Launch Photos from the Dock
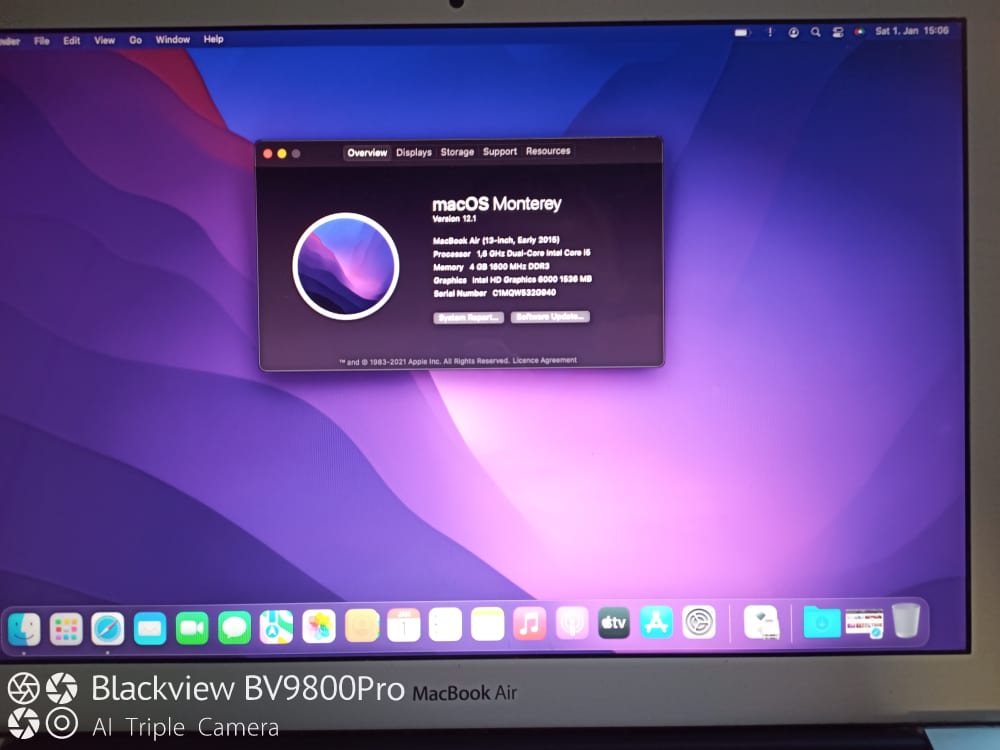The image size is (1000, 750). tap(319, 626)
